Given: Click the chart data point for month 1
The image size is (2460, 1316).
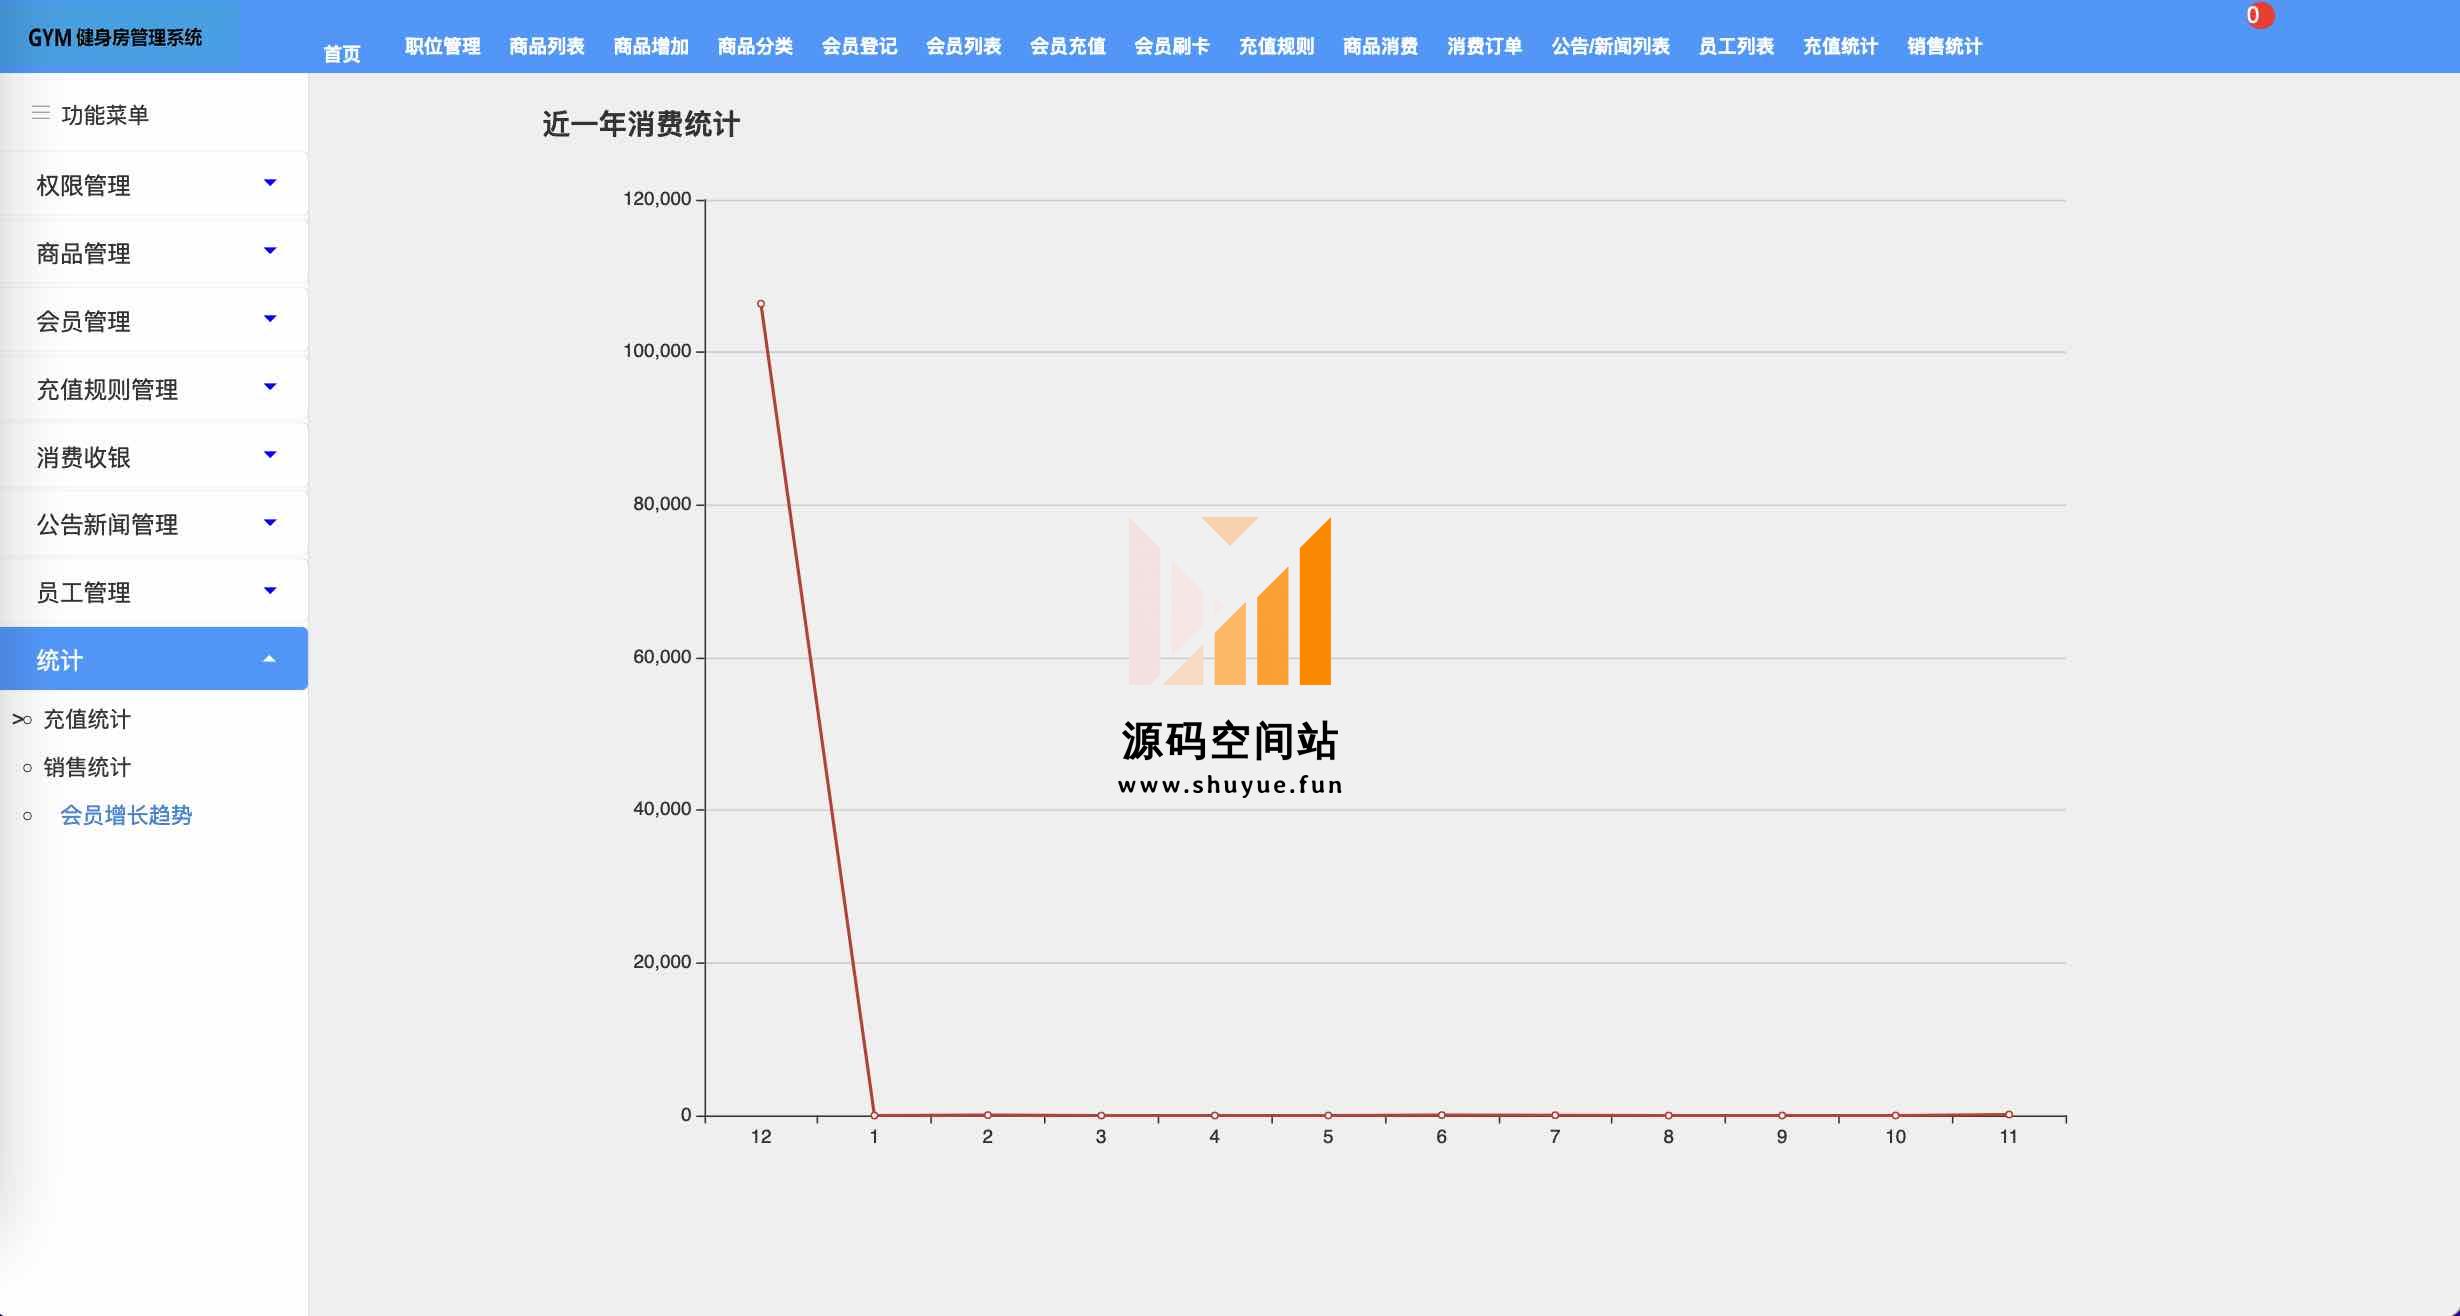Looking at the screenshot, I should click(x=874, y=1115).
